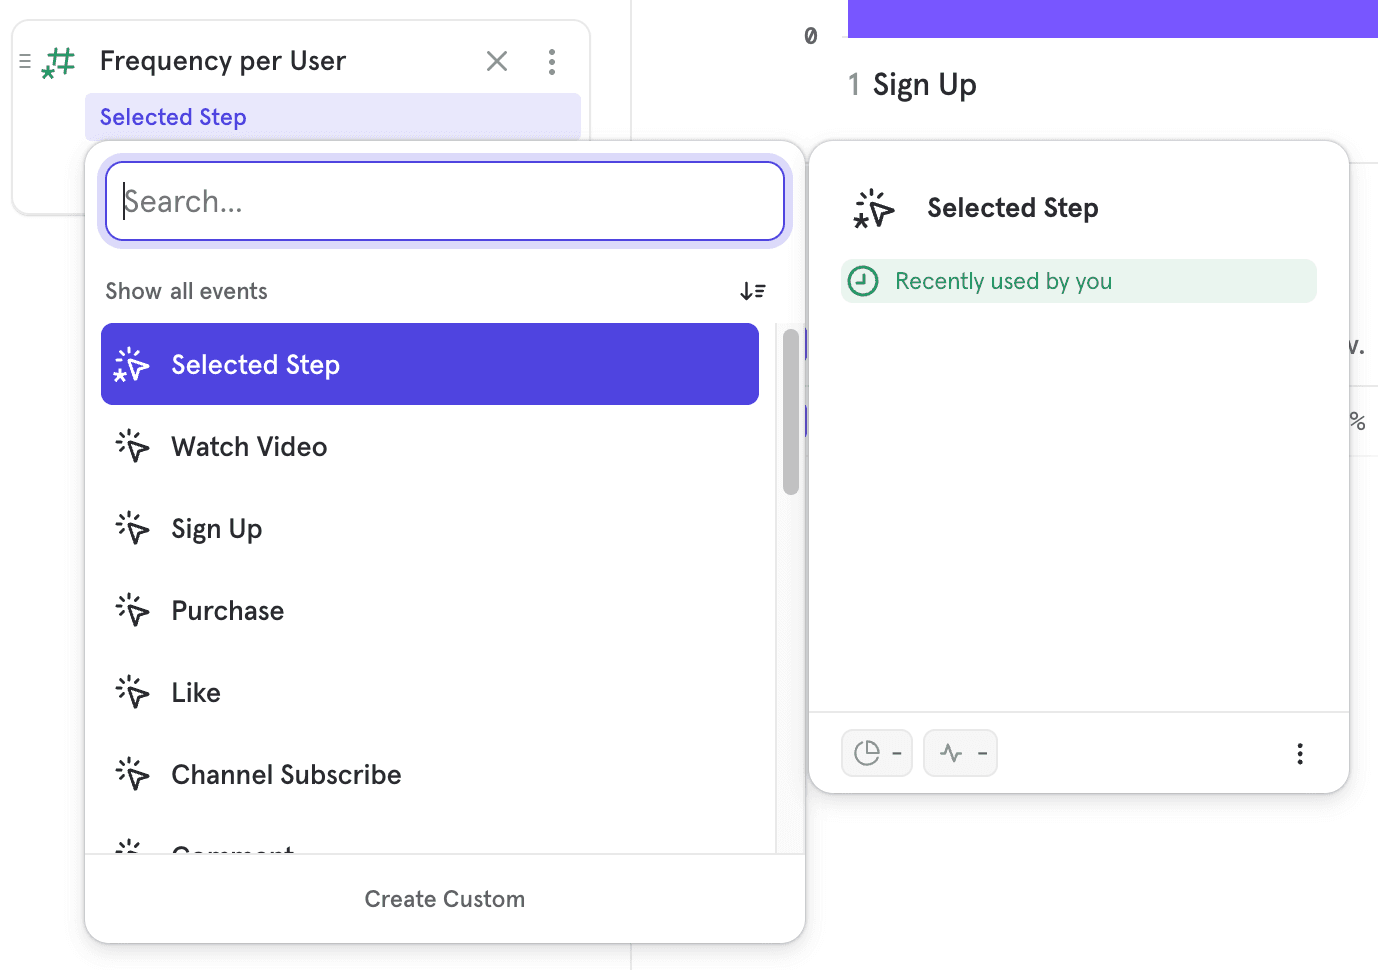Select the pie chart visualization icon

point(876,753)
